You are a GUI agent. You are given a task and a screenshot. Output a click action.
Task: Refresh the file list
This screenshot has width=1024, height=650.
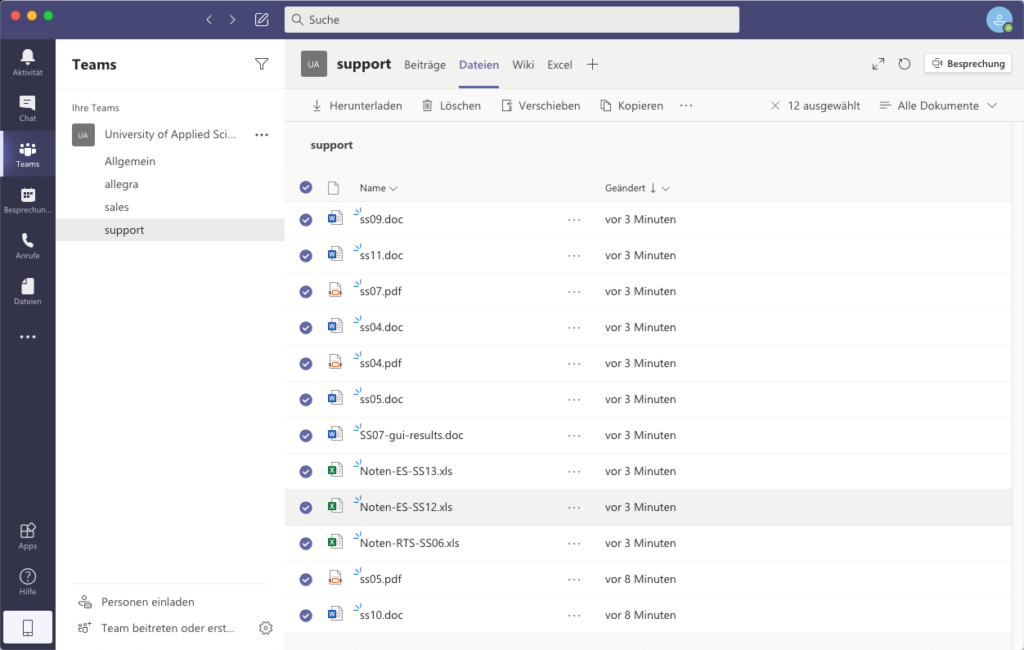[x=904, y=63]
